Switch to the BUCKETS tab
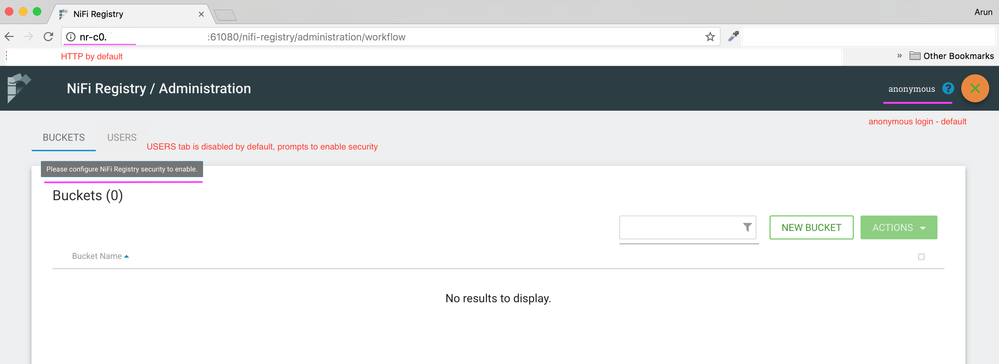The height and width of the screenshot is (364, 999). point(64,138)
